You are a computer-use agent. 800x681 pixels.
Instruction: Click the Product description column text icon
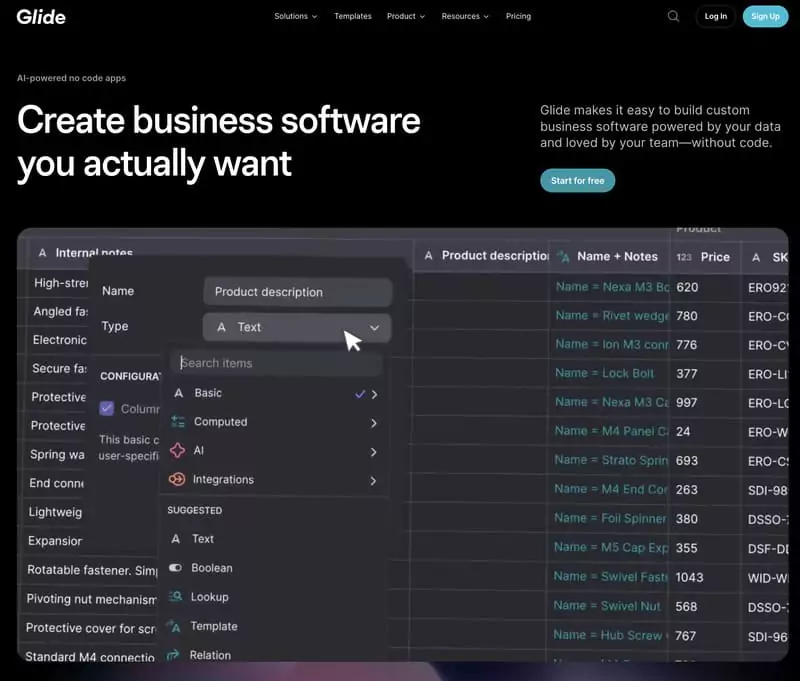tap(429, 255)
